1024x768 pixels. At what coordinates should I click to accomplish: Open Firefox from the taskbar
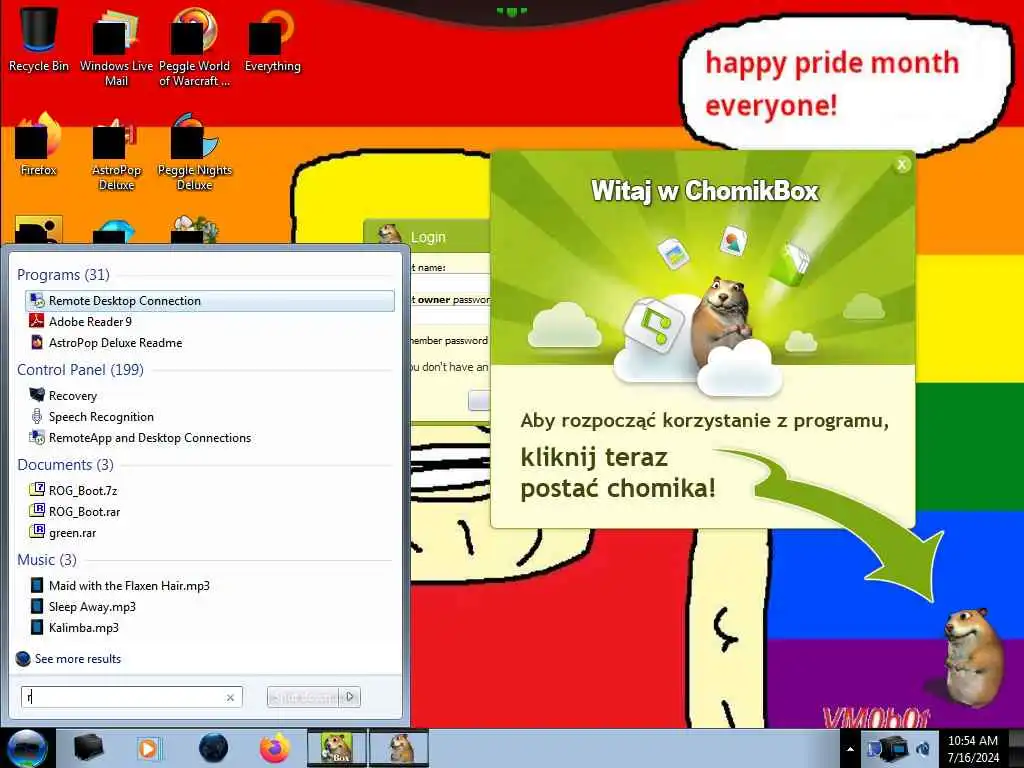click(275, 748)
